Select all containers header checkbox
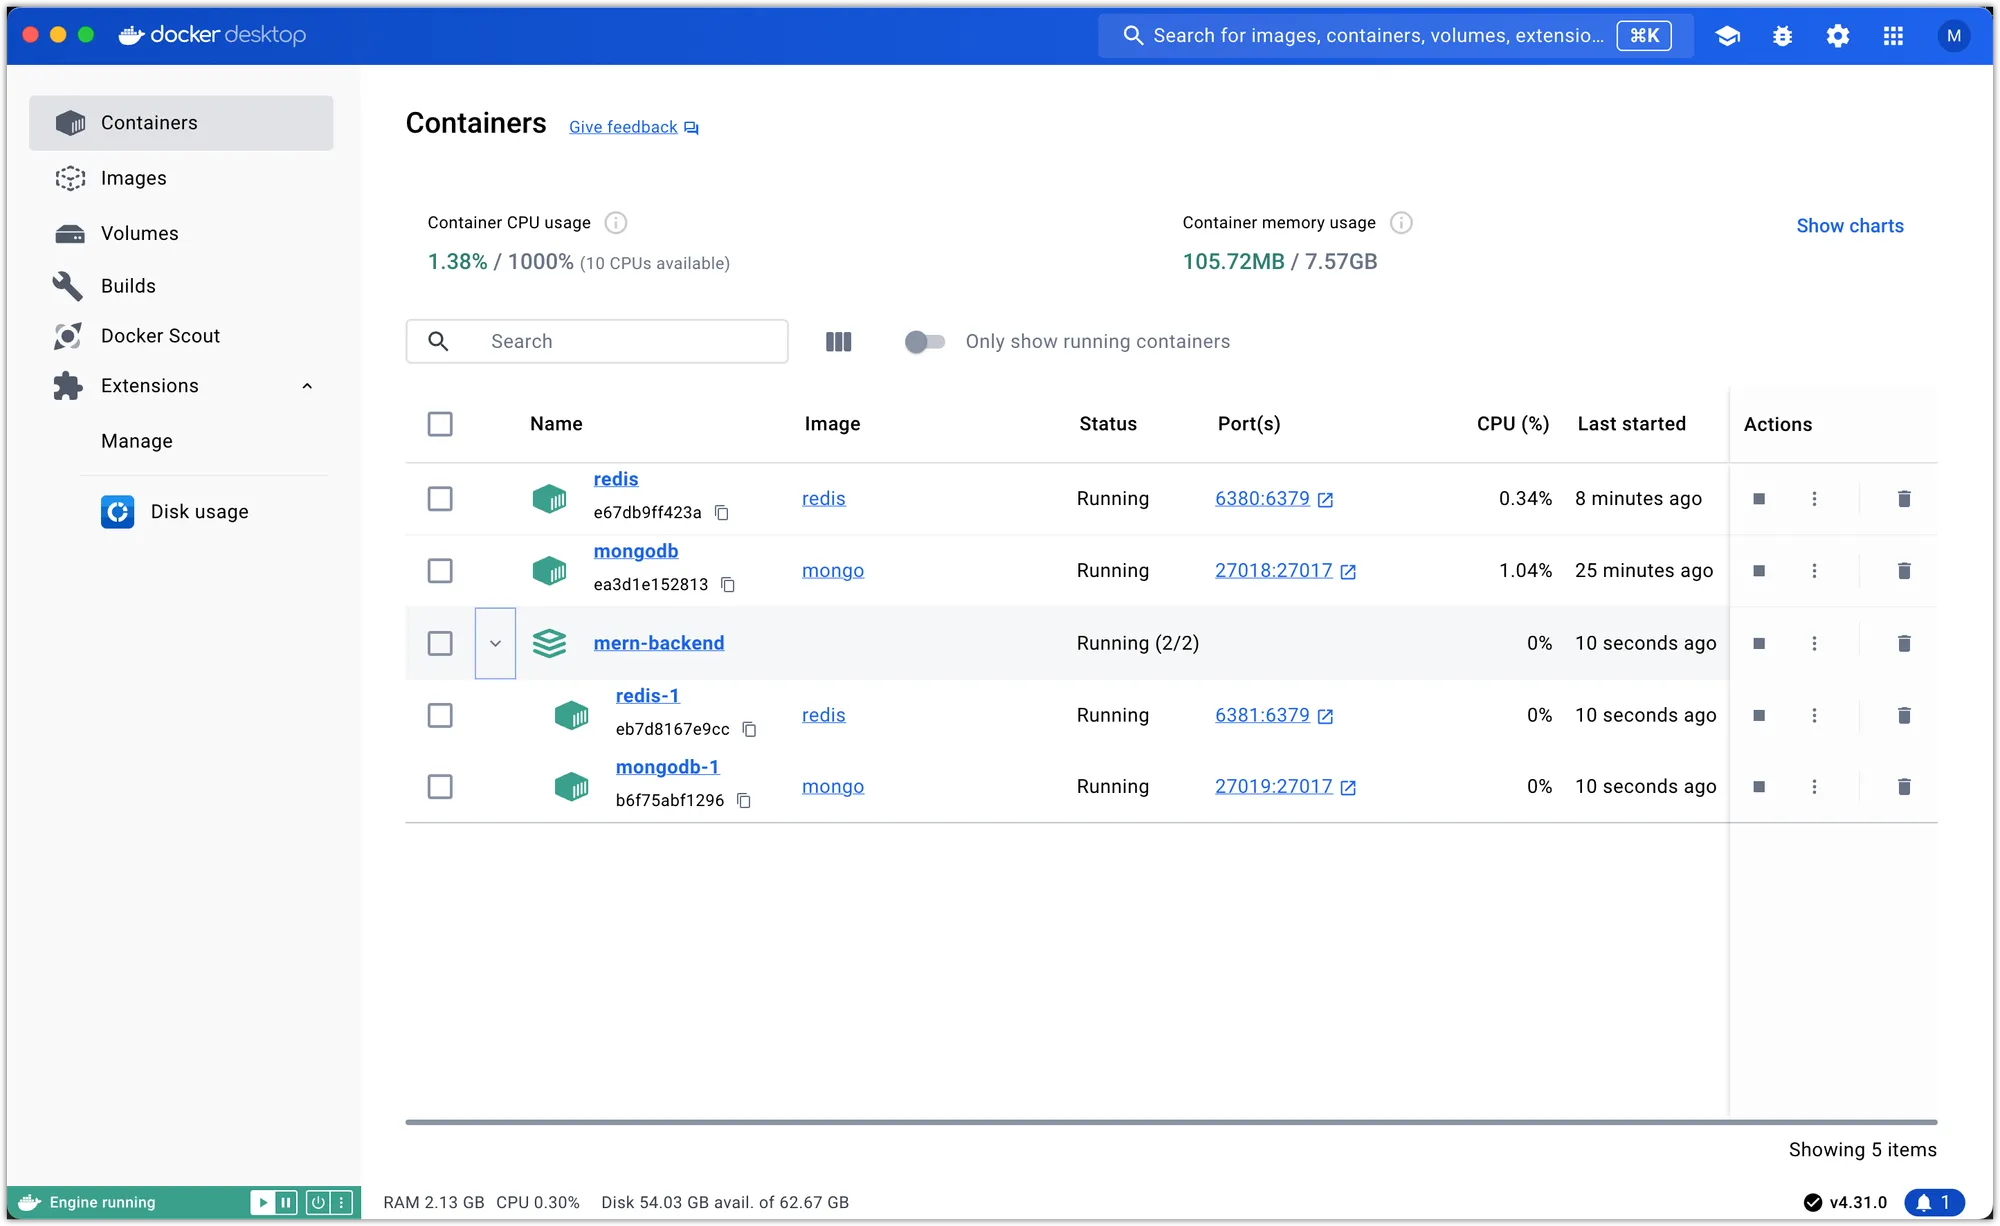The width and height of the screenshot is (2000, 1226). [440, 424]
